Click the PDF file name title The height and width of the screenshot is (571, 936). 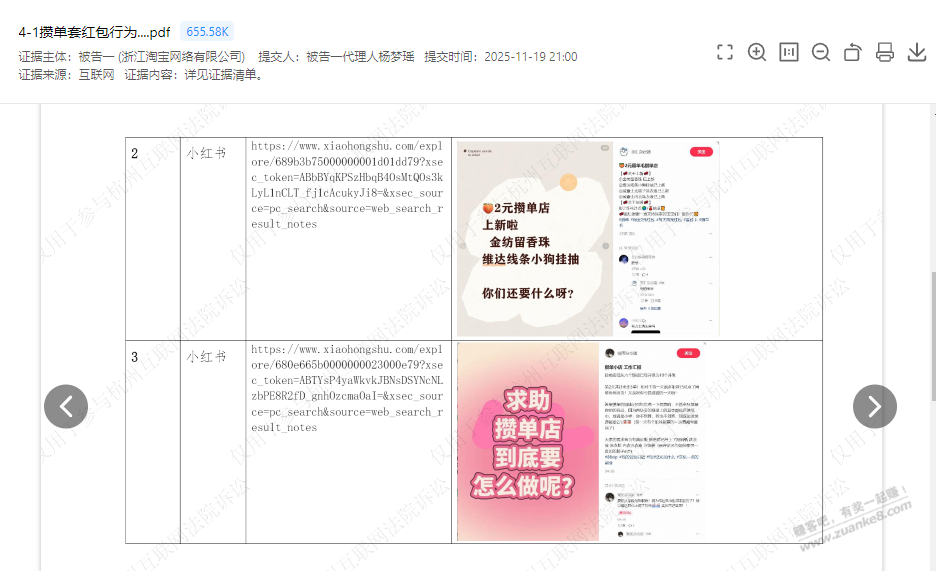pyautogui.click(x=94, y=32)
